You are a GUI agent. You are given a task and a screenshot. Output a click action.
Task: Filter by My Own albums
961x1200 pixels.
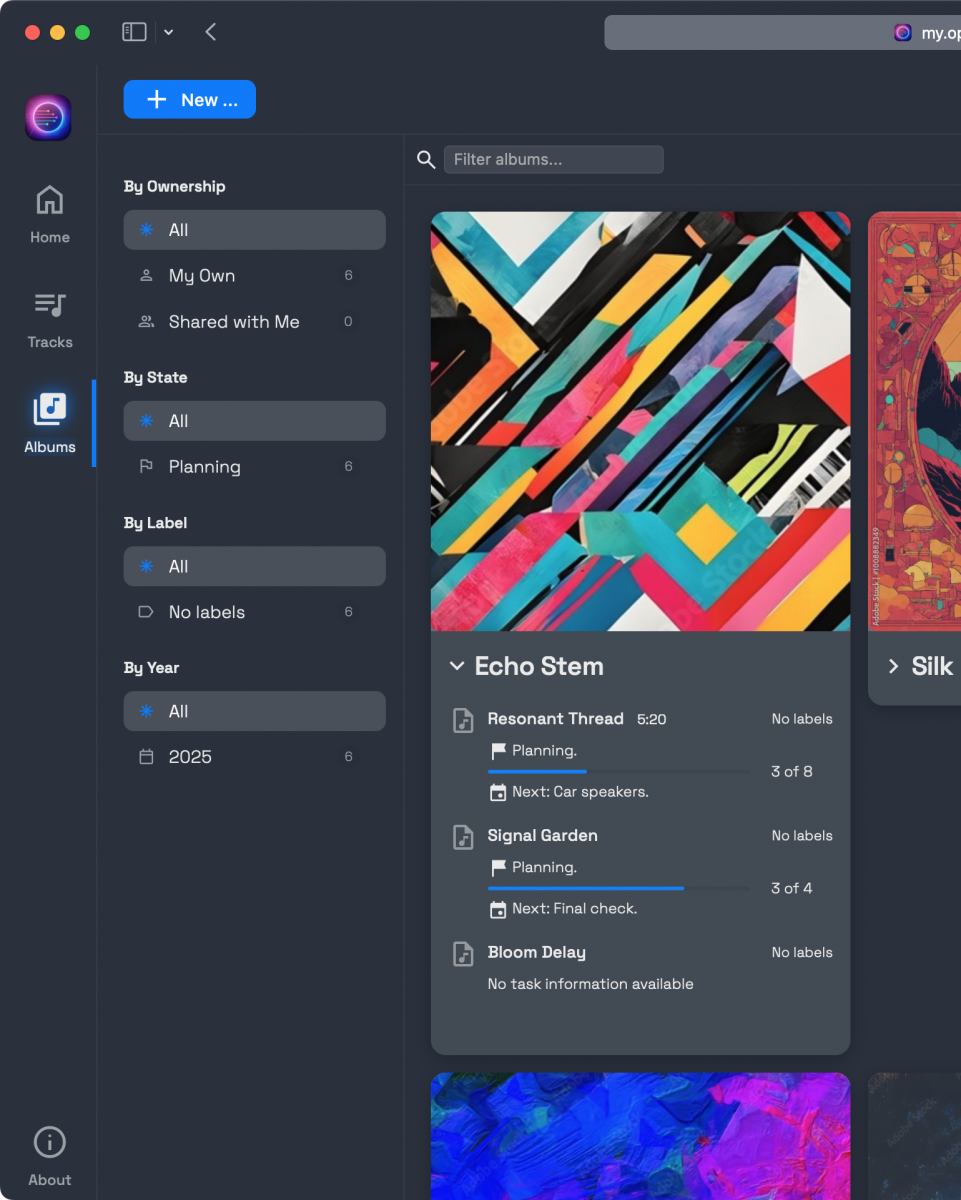[255, 276]
